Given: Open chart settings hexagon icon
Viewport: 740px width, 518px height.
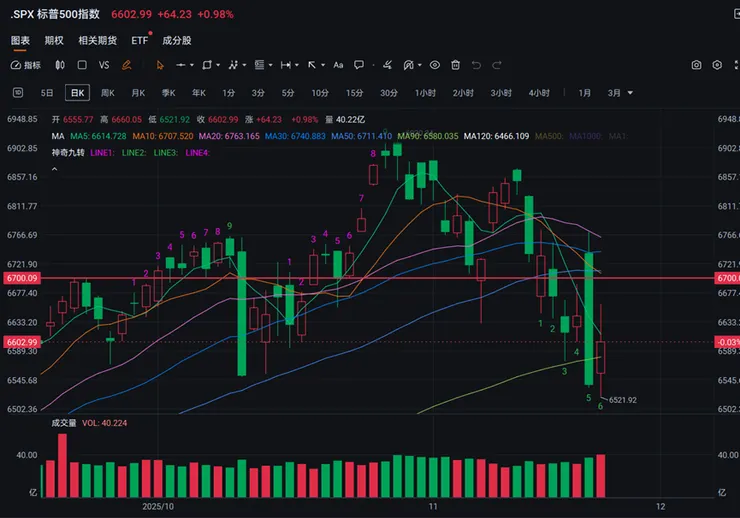Looking at the screenshot, I should [717, 65].
